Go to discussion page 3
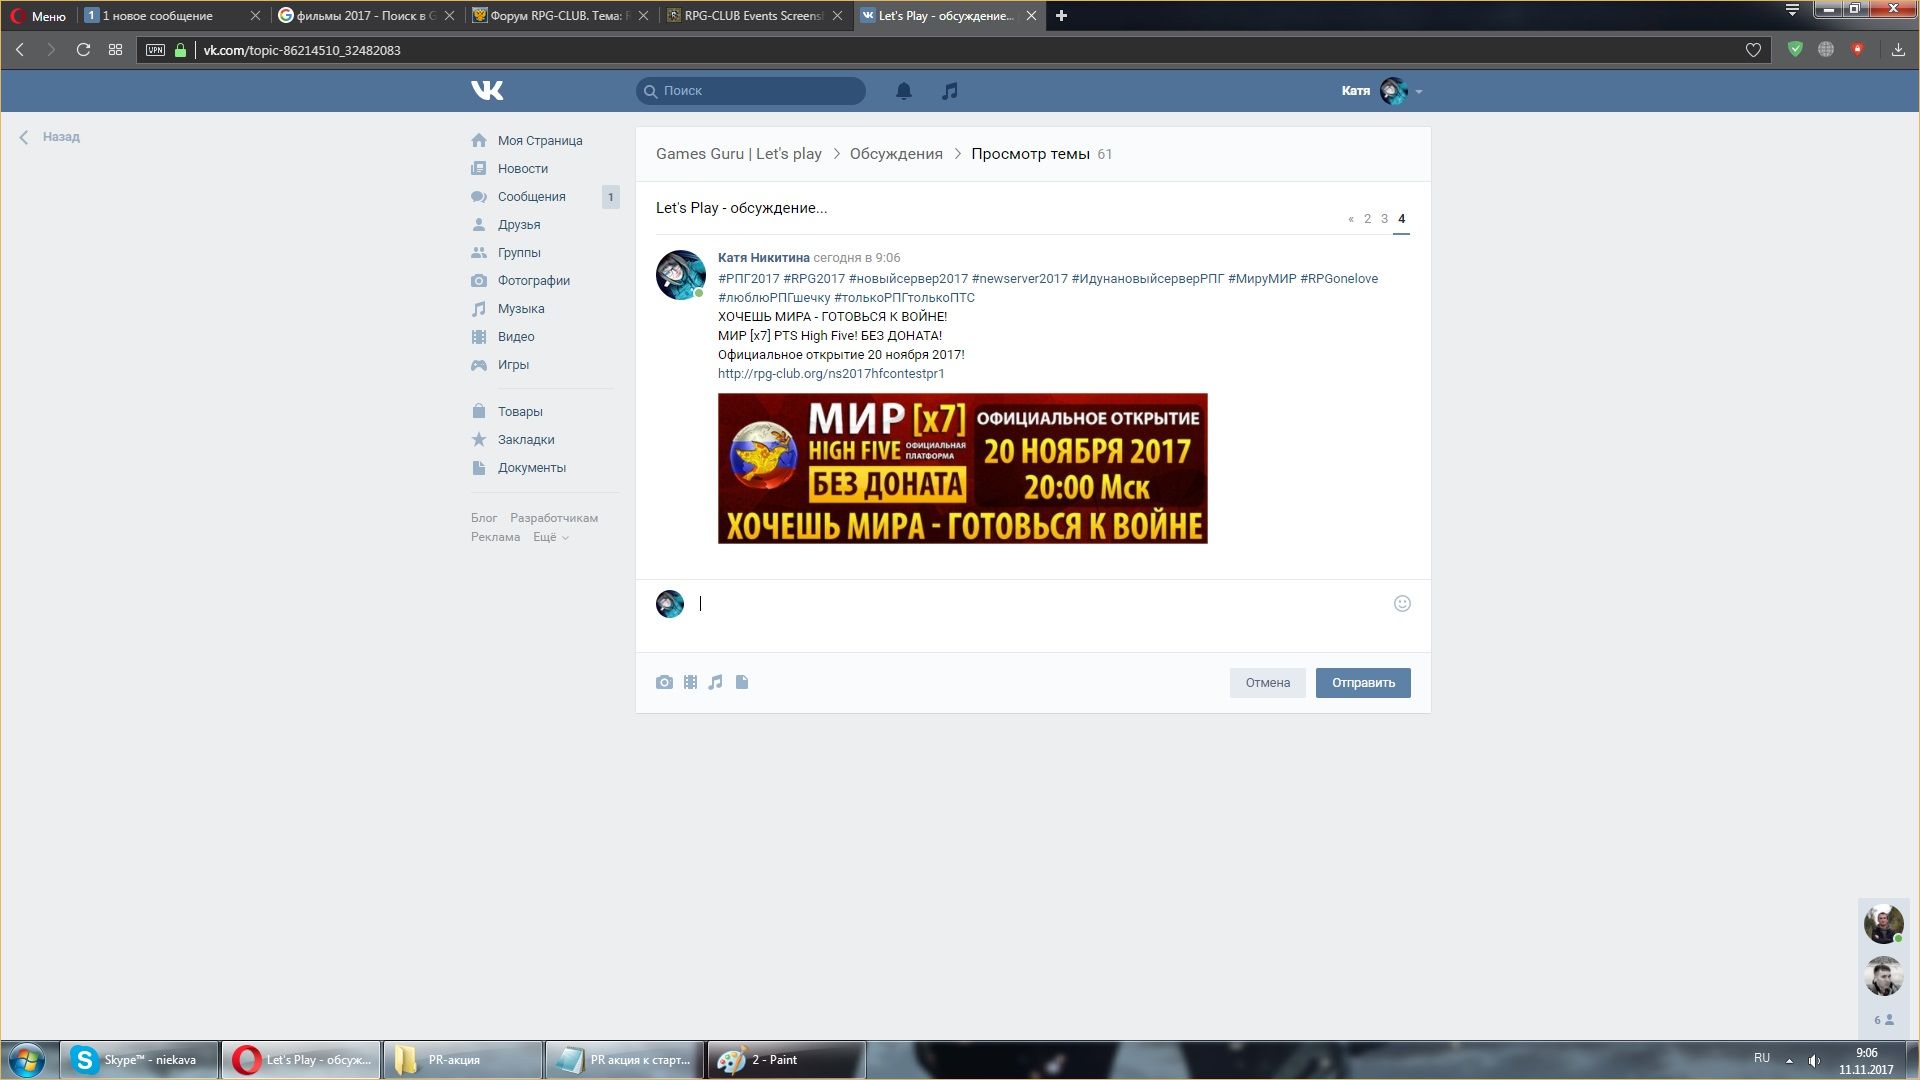1920x1080 pixels. 1384,218
